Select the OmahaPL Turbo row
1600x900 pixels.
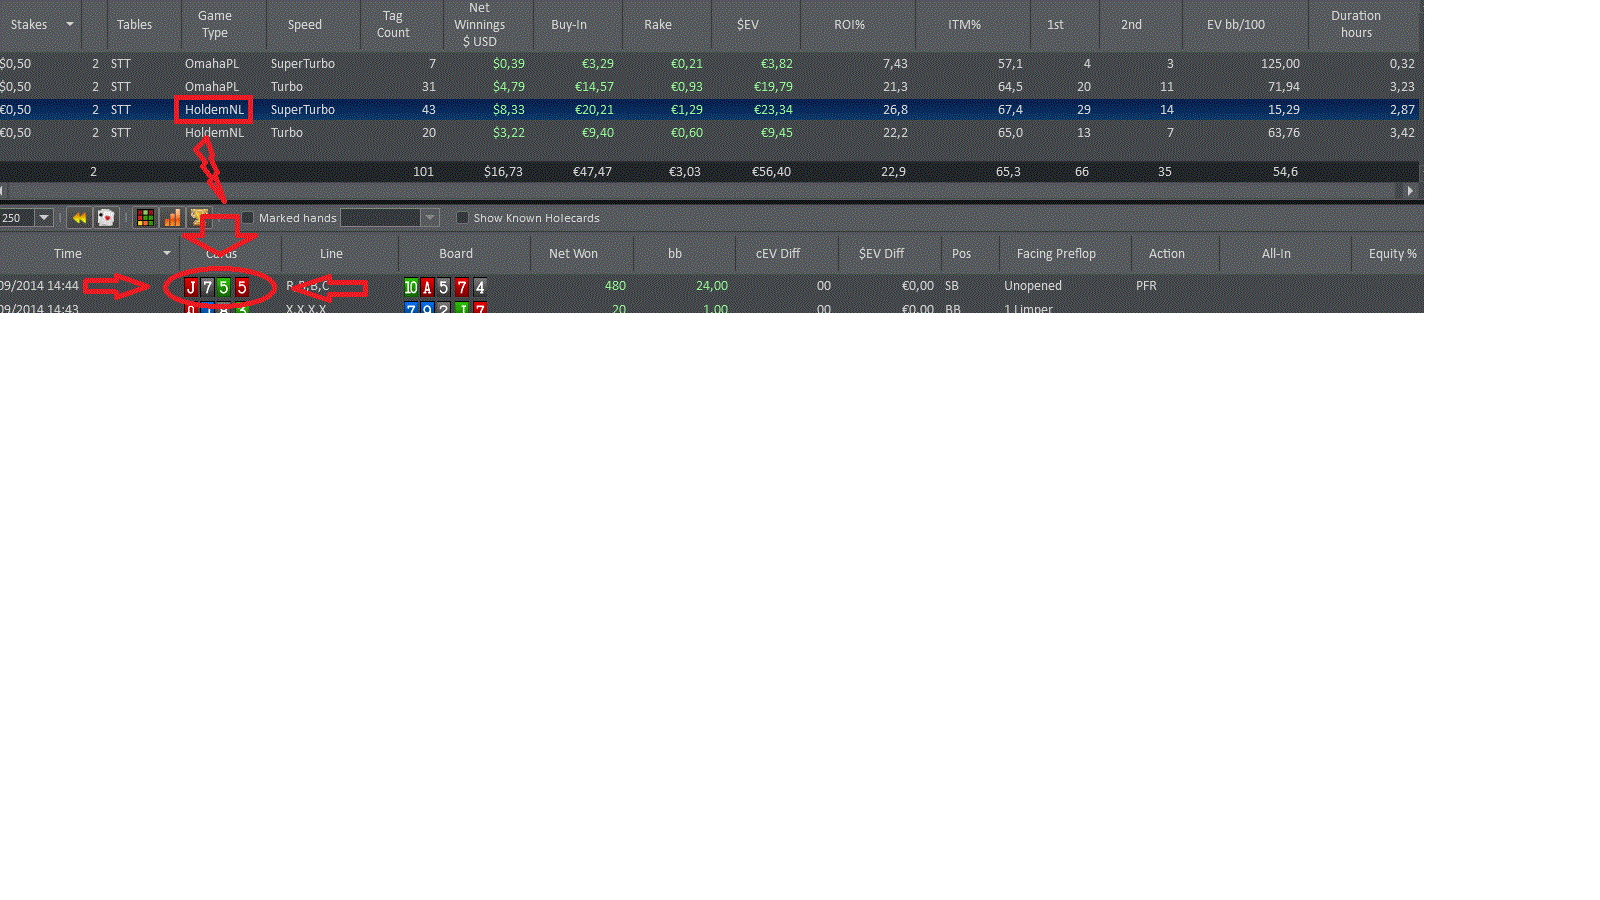pyautogui.click(x=709, y=86)
